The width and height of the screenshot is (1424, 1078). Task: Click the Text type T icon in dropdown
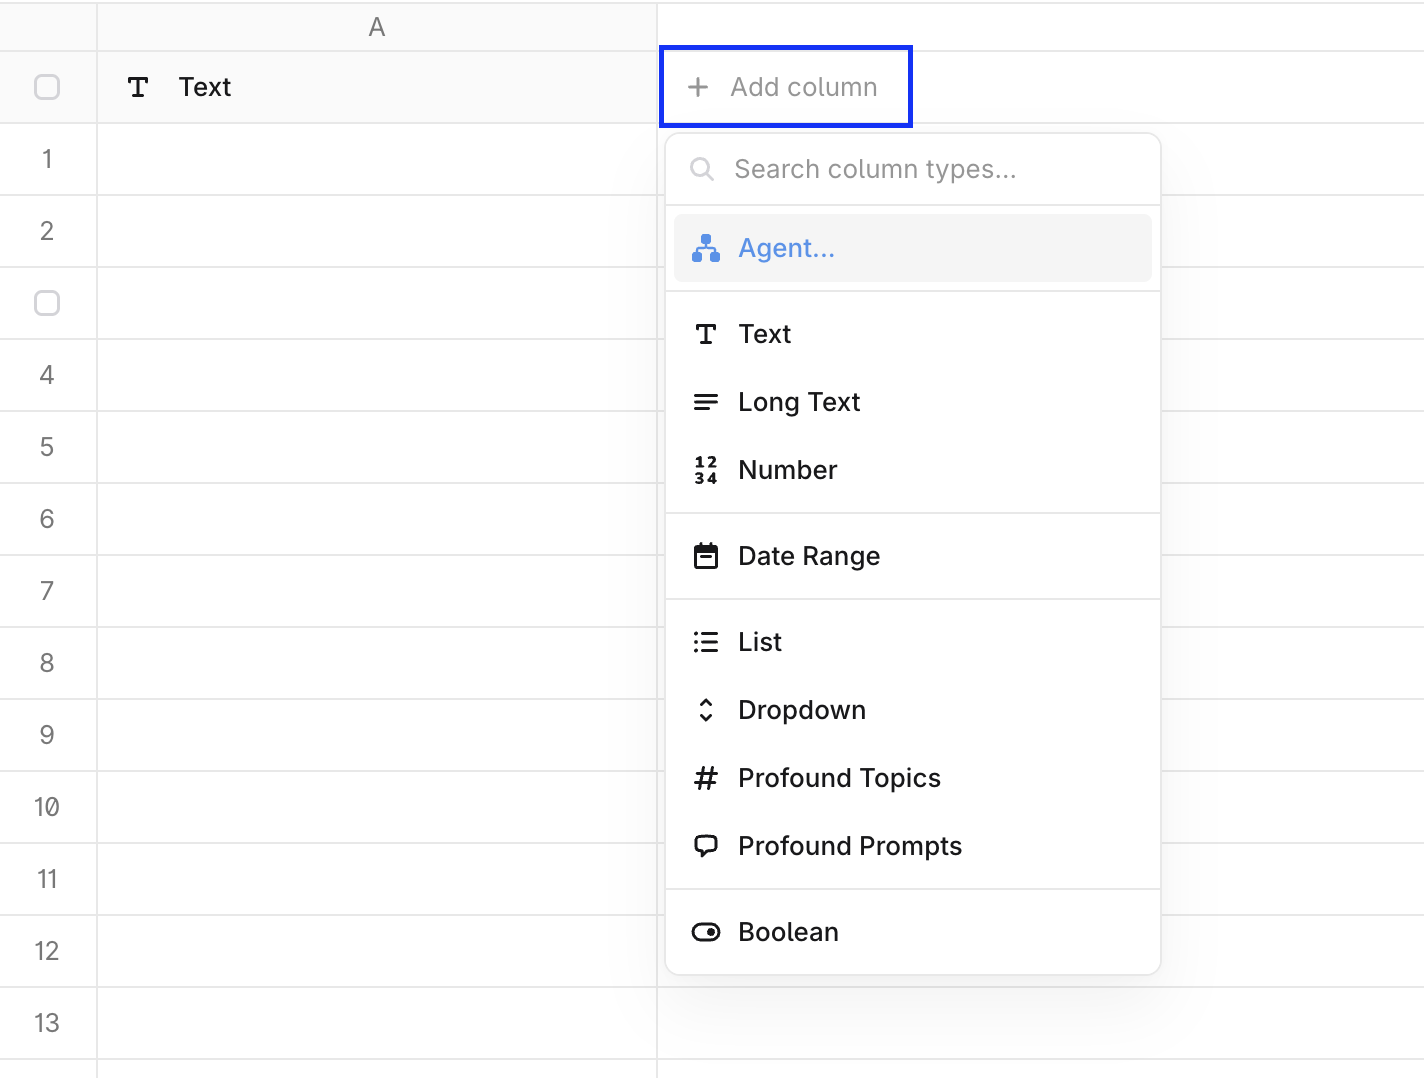click(x=706, y=334)
